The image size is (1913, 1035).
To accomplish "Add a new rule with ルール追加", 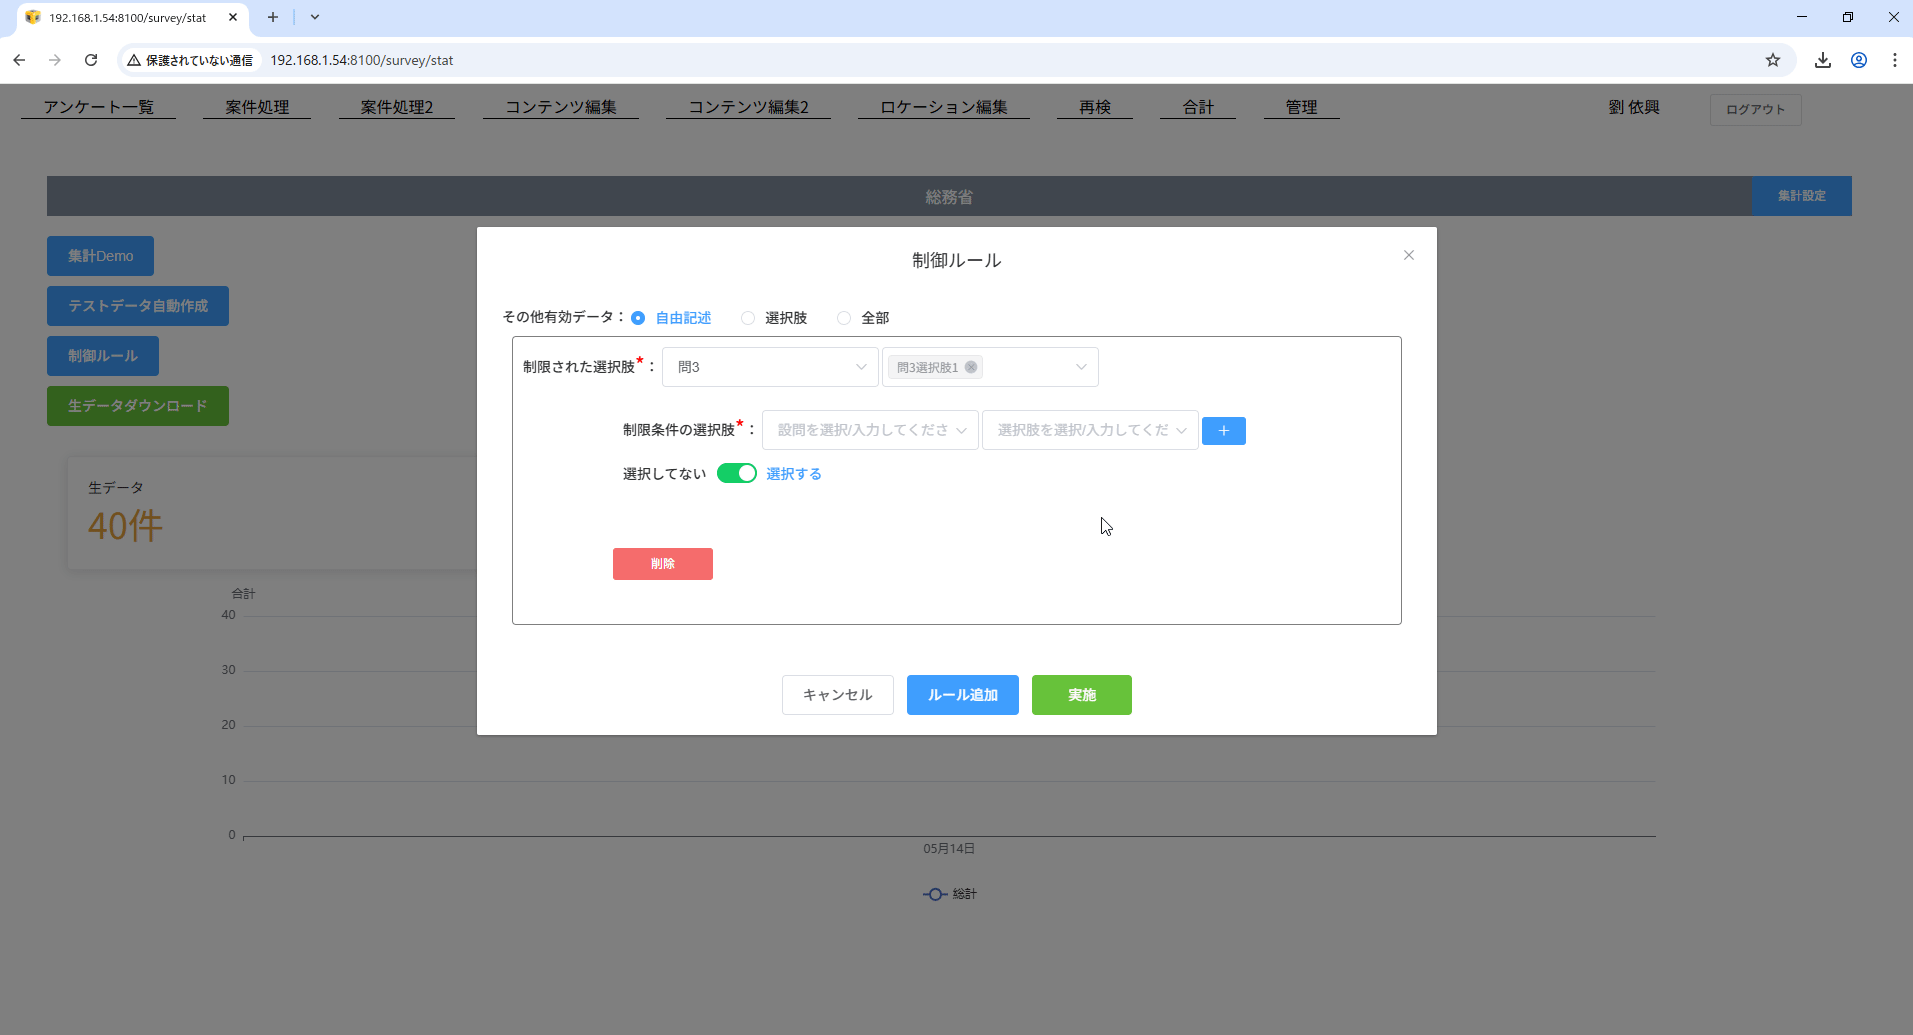I will coord(961,694).
